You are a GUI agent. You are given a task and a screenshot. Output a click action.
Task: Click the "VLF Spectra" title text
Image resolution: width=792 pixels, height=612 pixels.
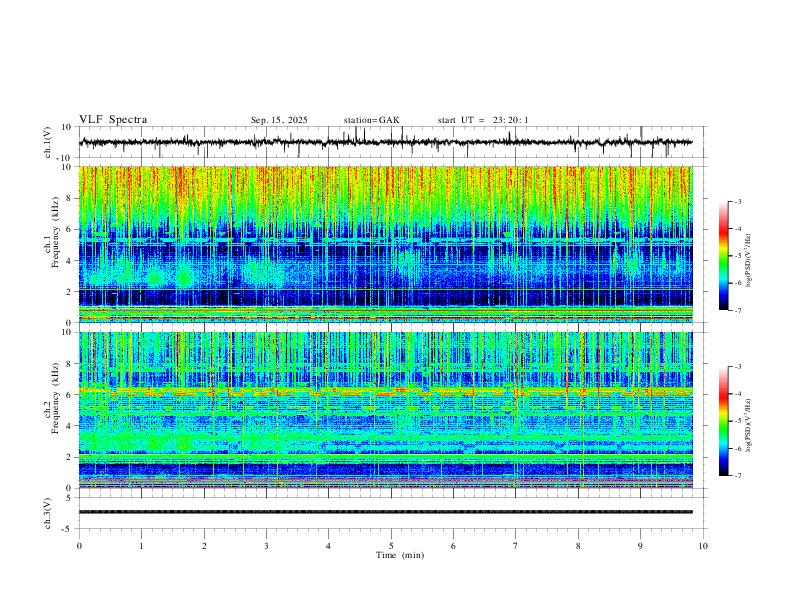point(113,120)
